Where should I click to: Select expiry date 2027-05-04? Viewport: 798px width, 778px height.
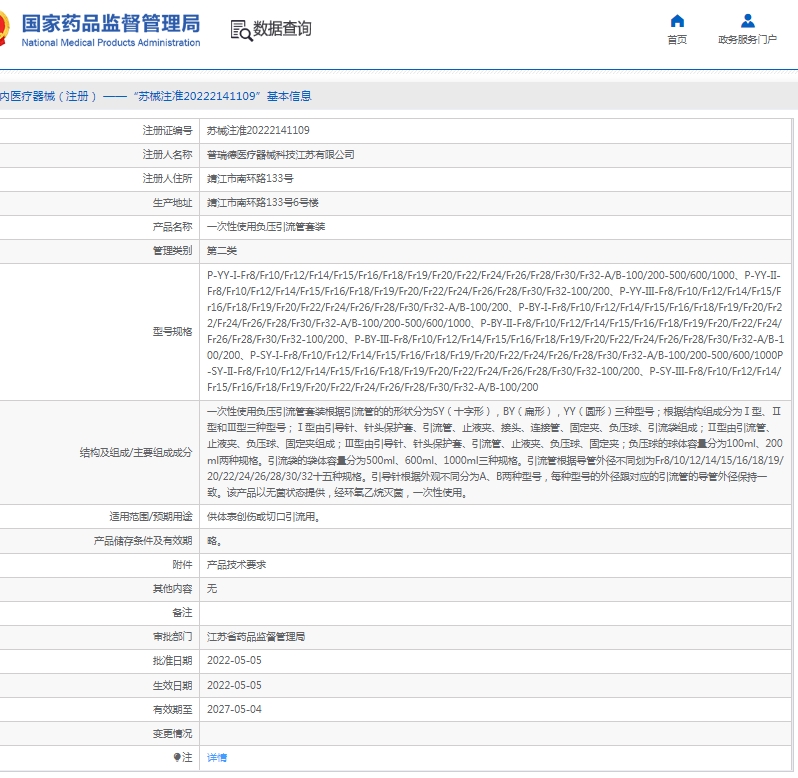[x=234, y=709]
